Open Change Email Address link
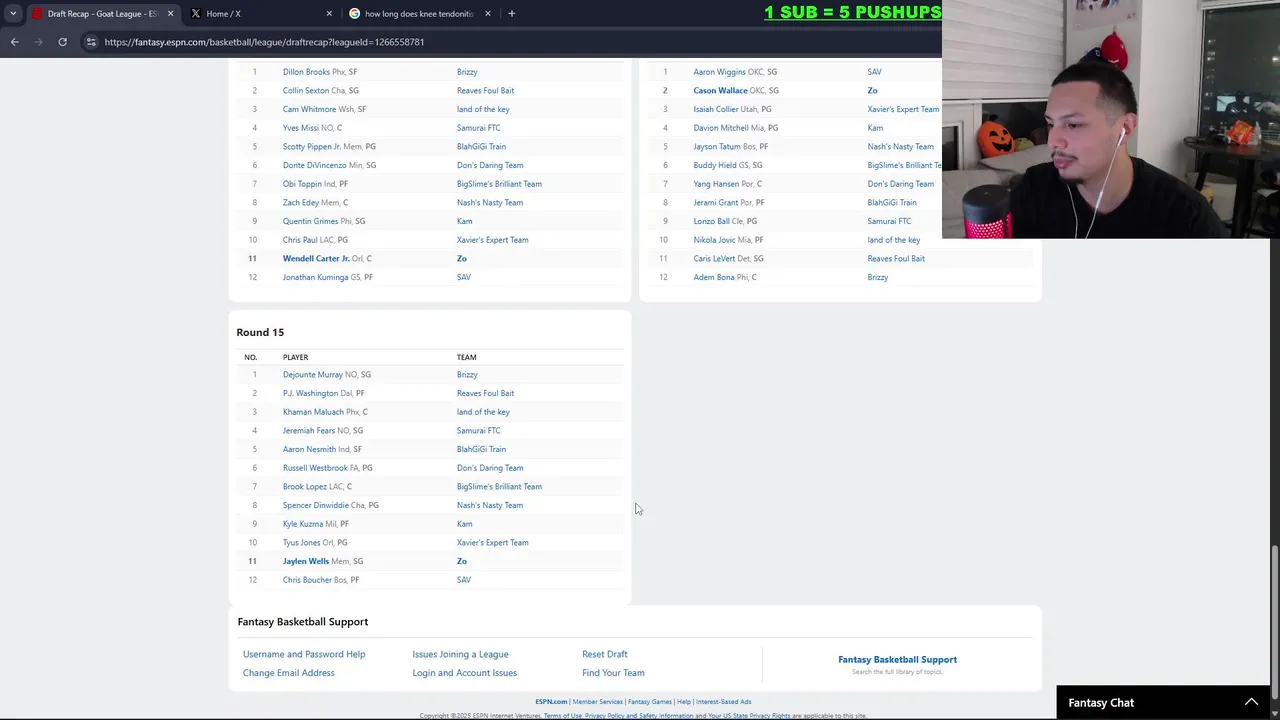Screen dimensions: 1280x720 (289, 673)
